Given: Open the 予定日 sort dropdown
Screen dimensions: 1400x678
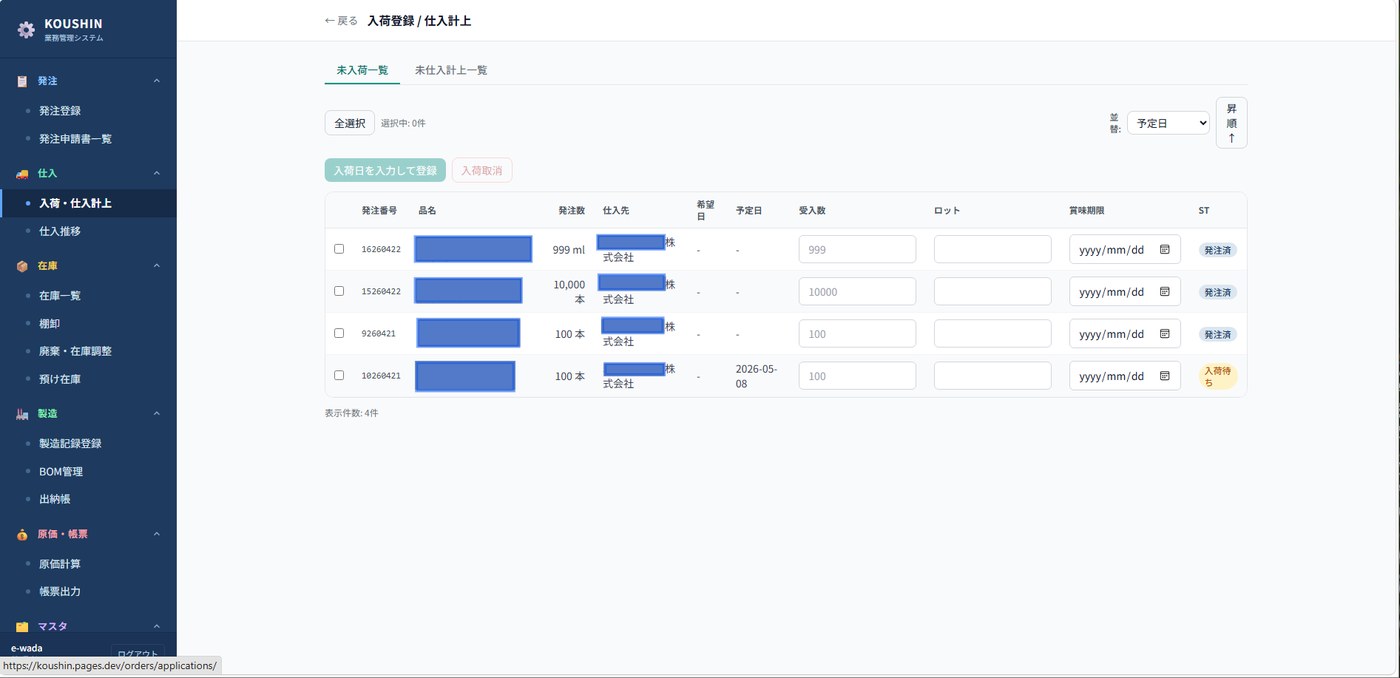Looking at the screenshot, I should click(1168, 123).
